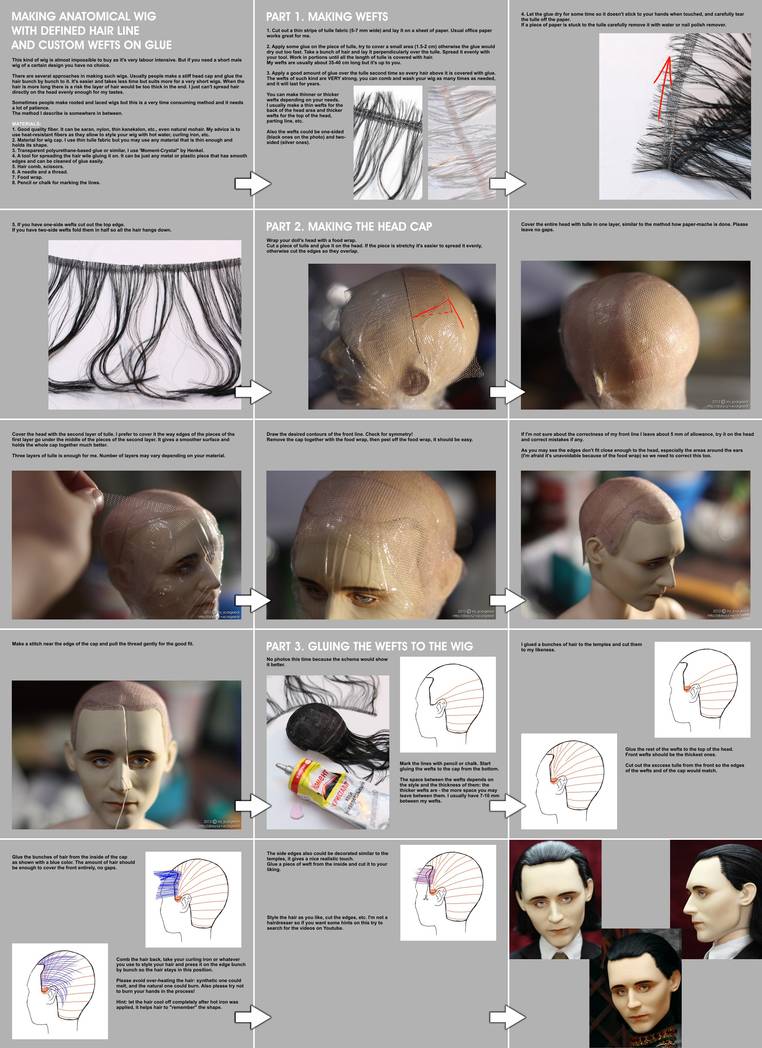Open the silver two-sided weft photo
This screenshot has height=1048, width=762.
[462, 142]
